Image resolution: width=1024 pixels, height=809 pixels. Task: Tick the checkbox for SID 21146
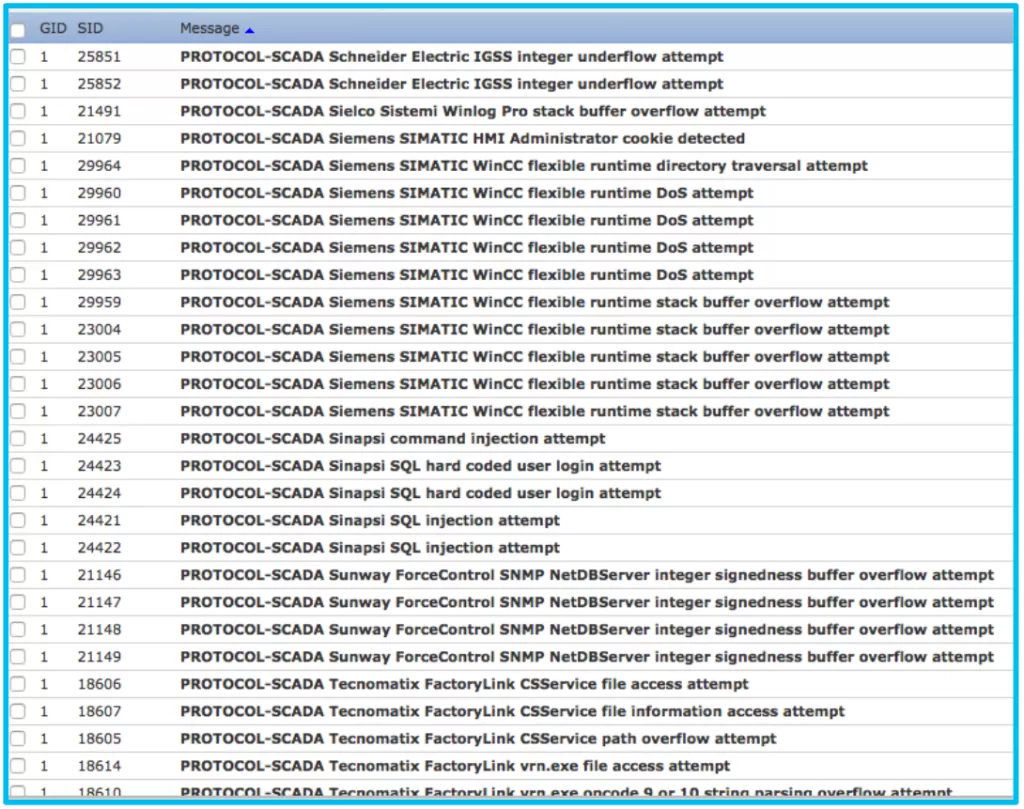click(18, 575)
